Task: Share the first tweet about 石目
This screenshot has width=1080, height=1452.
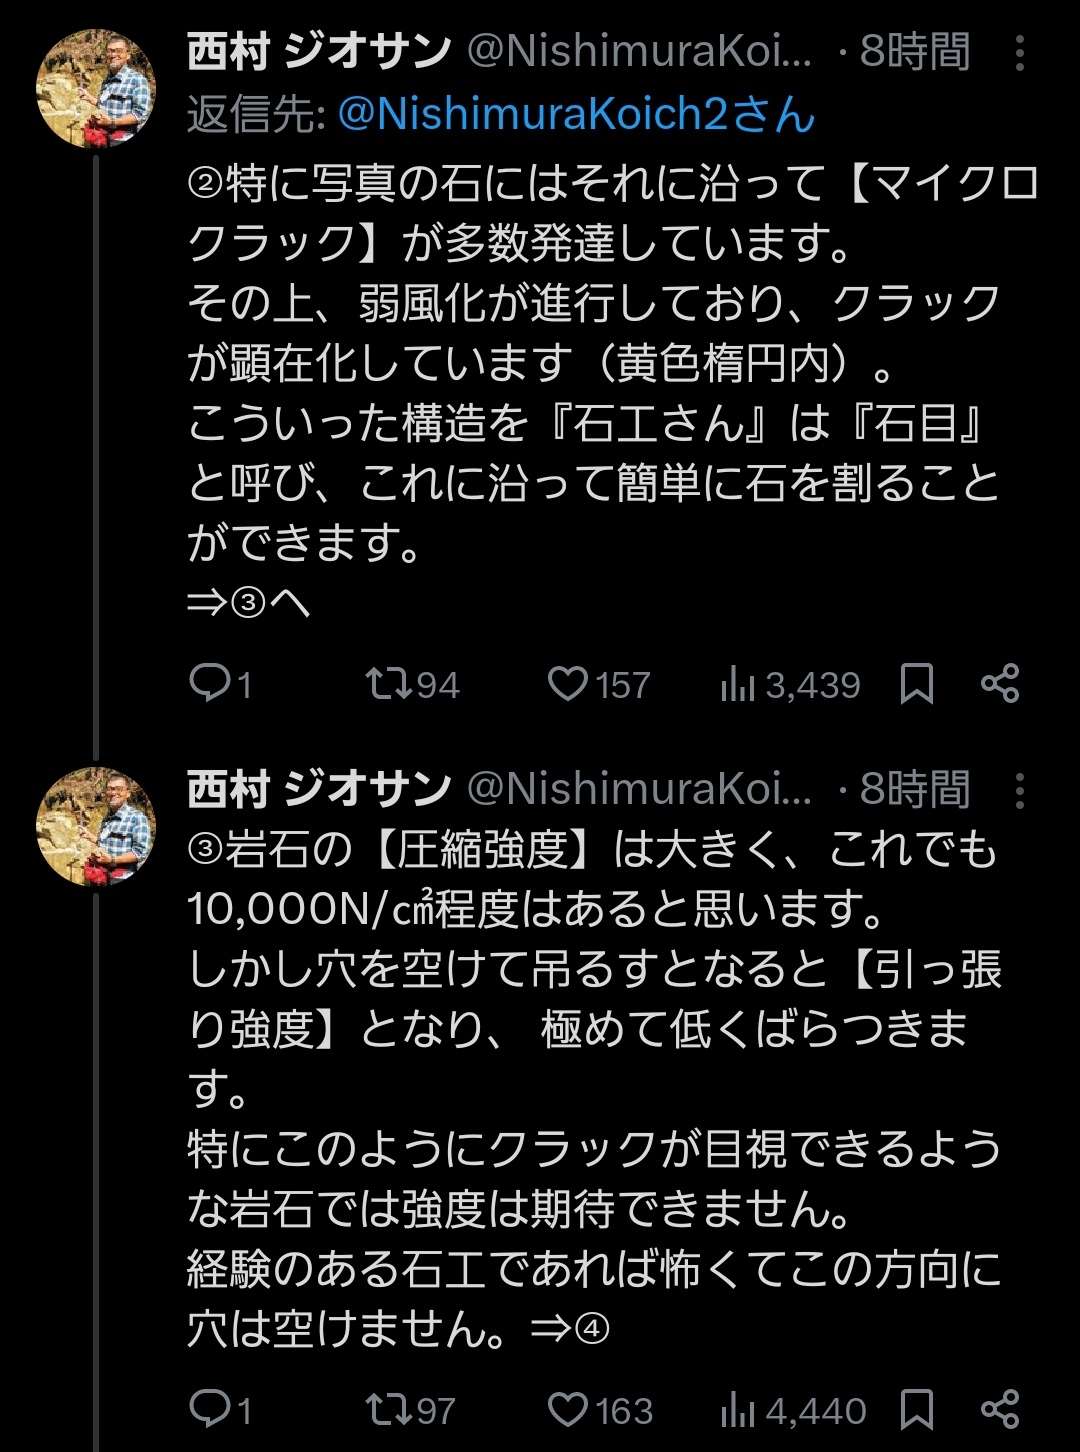Action: [1000, 684]
